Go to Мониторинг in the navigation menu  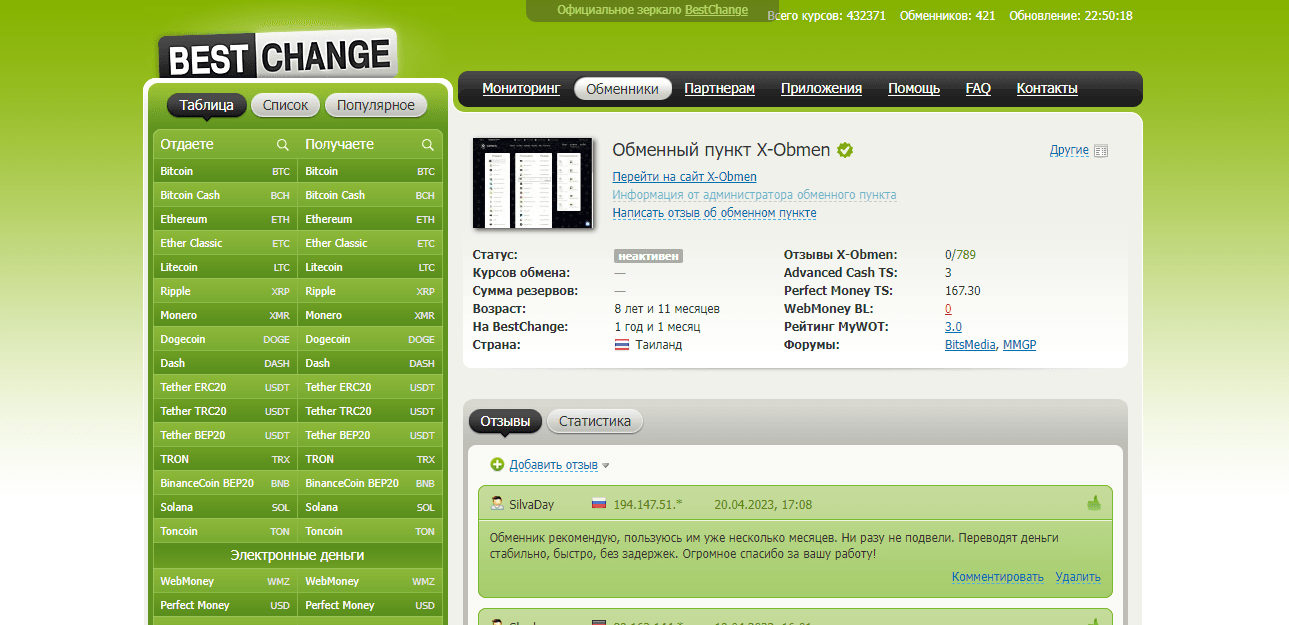coord(521,88)
